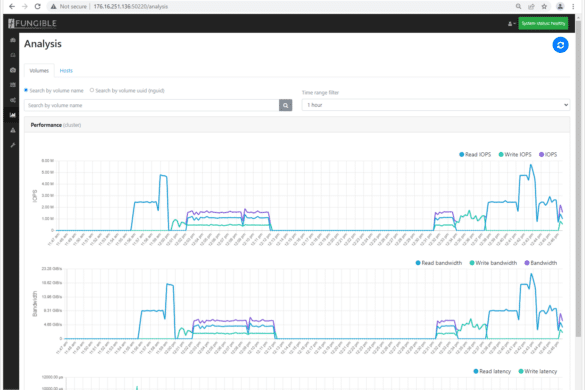Click the browser back arrow
Image resolution: width=585 pixels, height=390 pixels.
click(12, 6)
